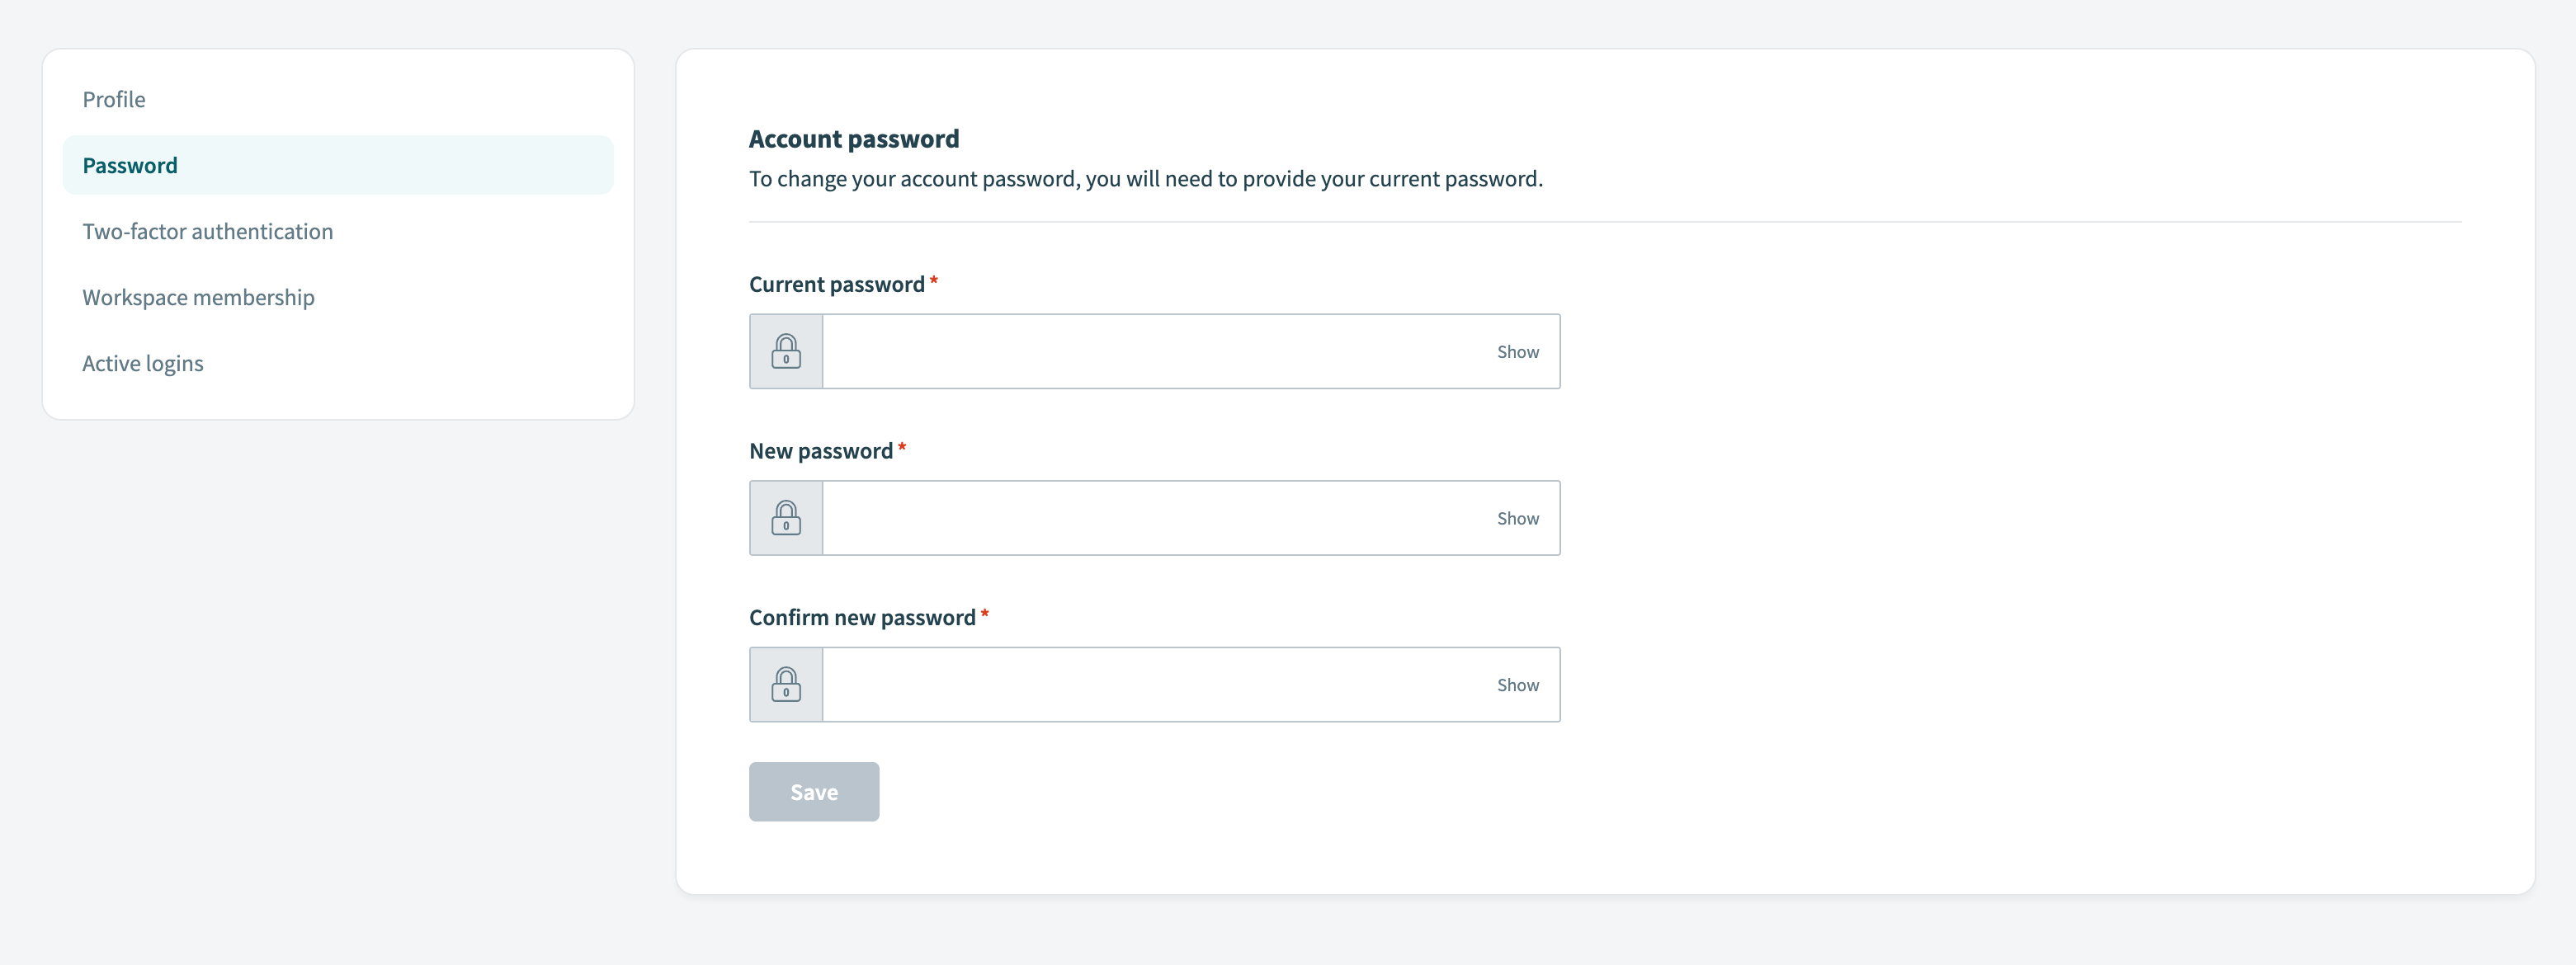Open the Profile settings section

[113, 99]
